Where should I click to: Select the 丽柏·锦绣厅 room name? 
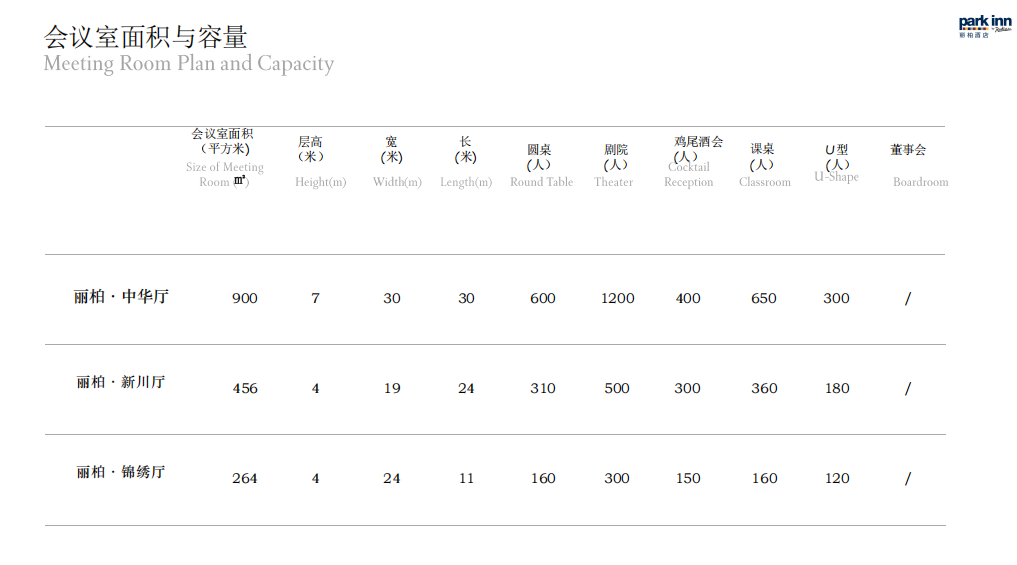(121, 472)
